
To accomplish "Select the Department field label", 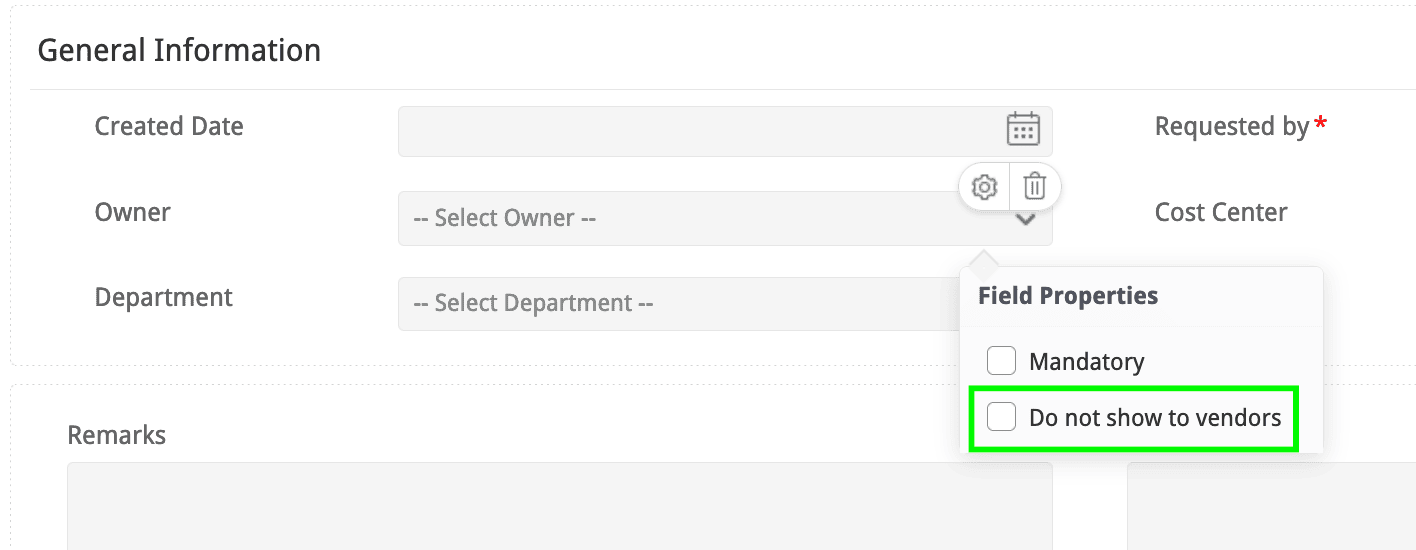I will [x=164, y=298].
